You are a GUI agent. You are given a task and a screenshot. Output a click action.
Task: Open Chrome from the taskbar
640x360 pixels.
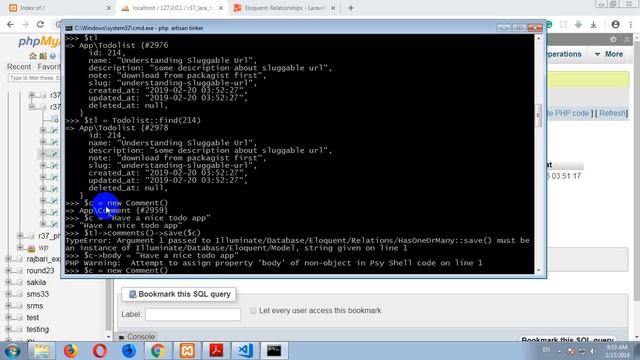point(158,351)
